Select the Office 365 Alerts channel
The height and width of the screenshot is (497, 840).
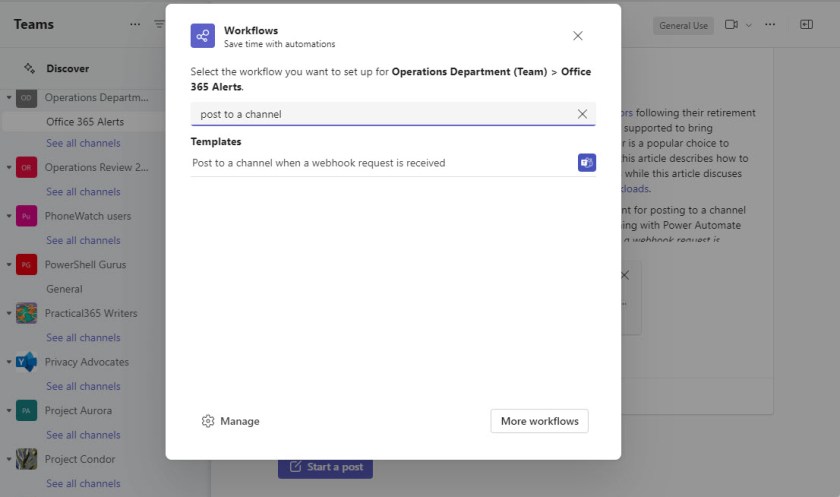85,122
